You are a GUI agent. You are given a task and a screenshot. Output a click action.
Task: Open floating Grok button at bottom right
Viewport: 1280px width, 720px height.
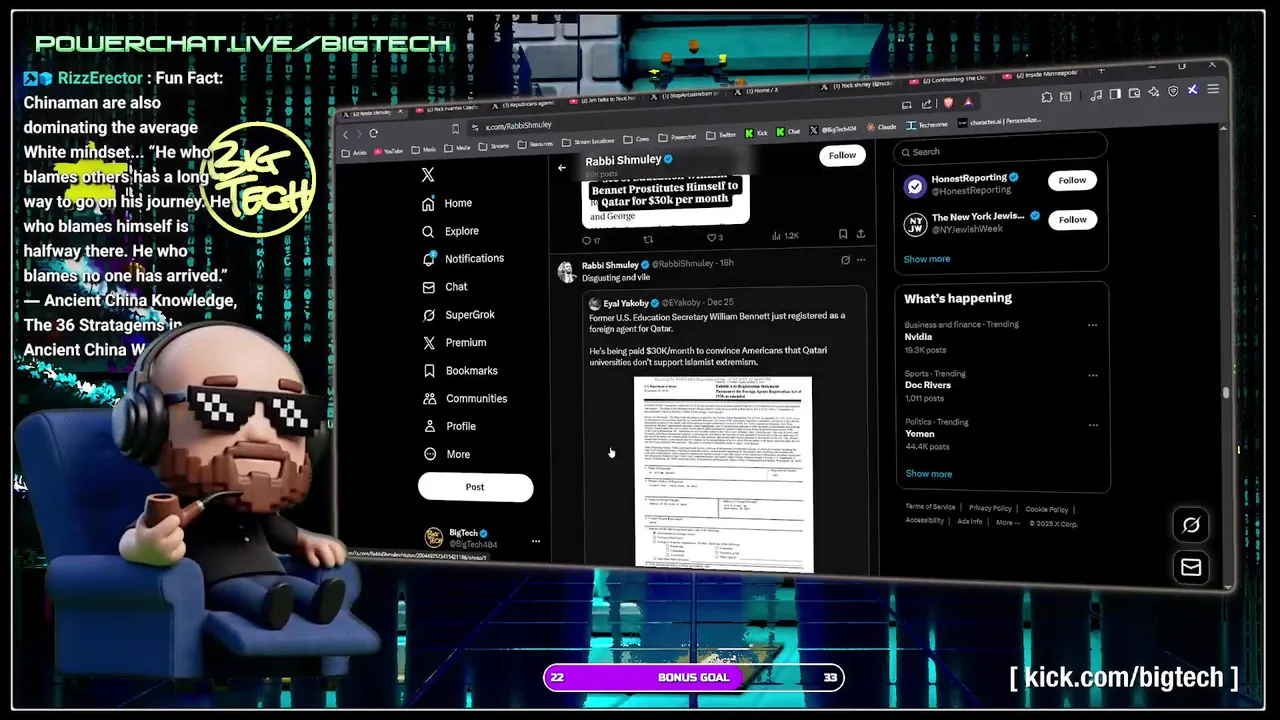pos(1191,525)
